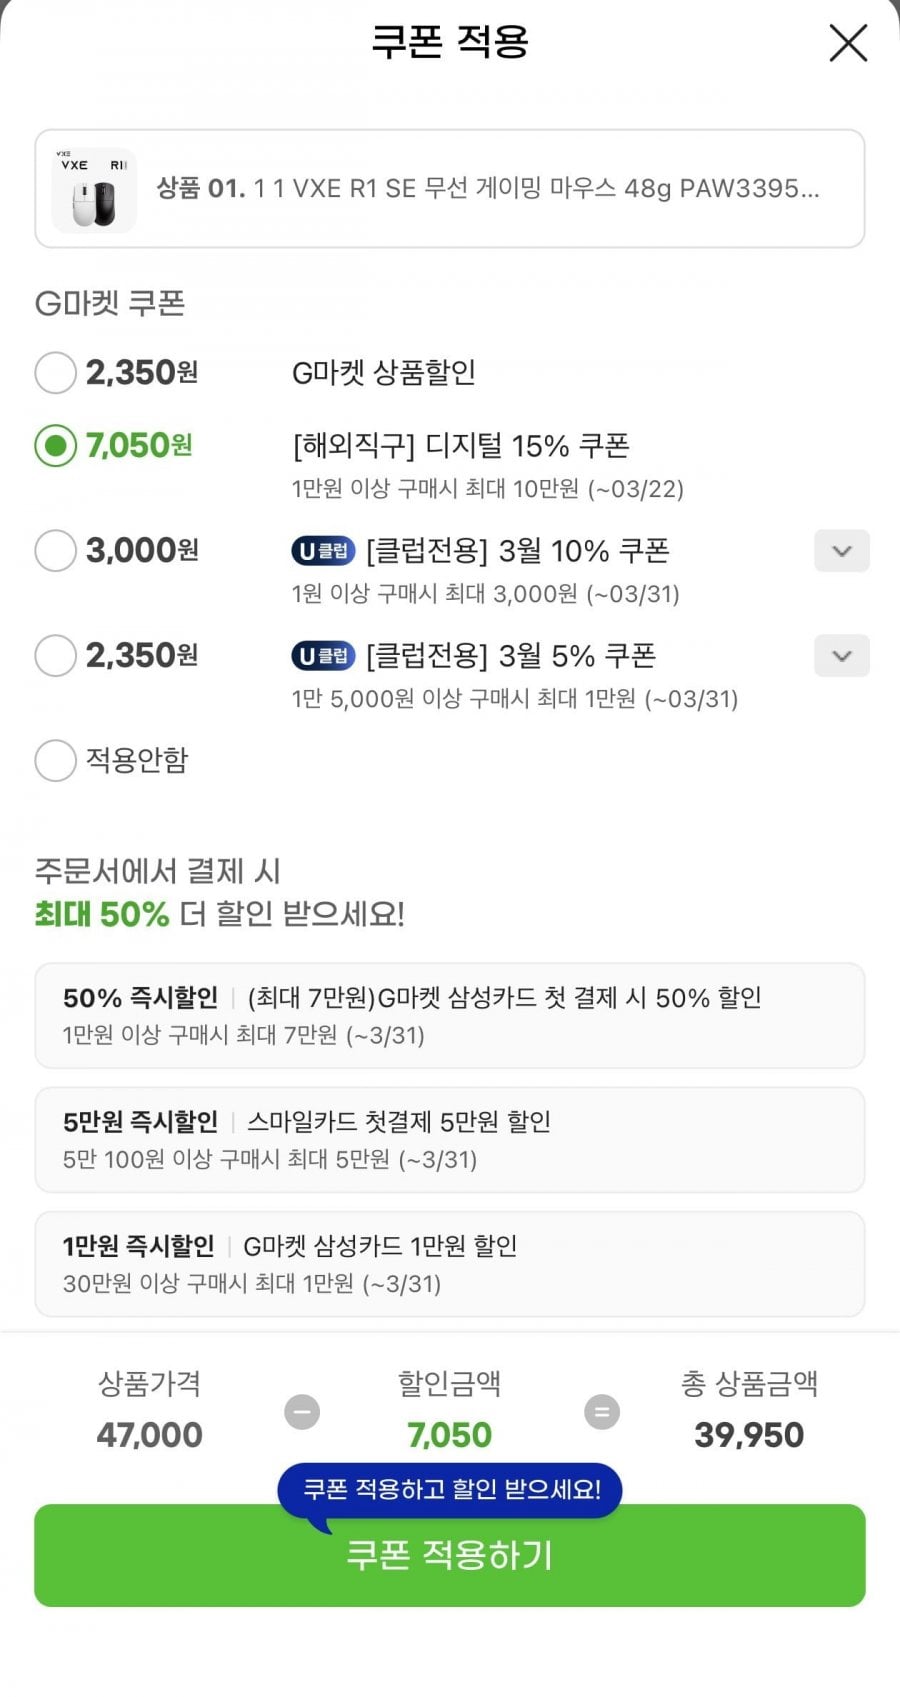Select the 적용안함 radio option
Screen dimensions: 900x1697
coord(56,761)
